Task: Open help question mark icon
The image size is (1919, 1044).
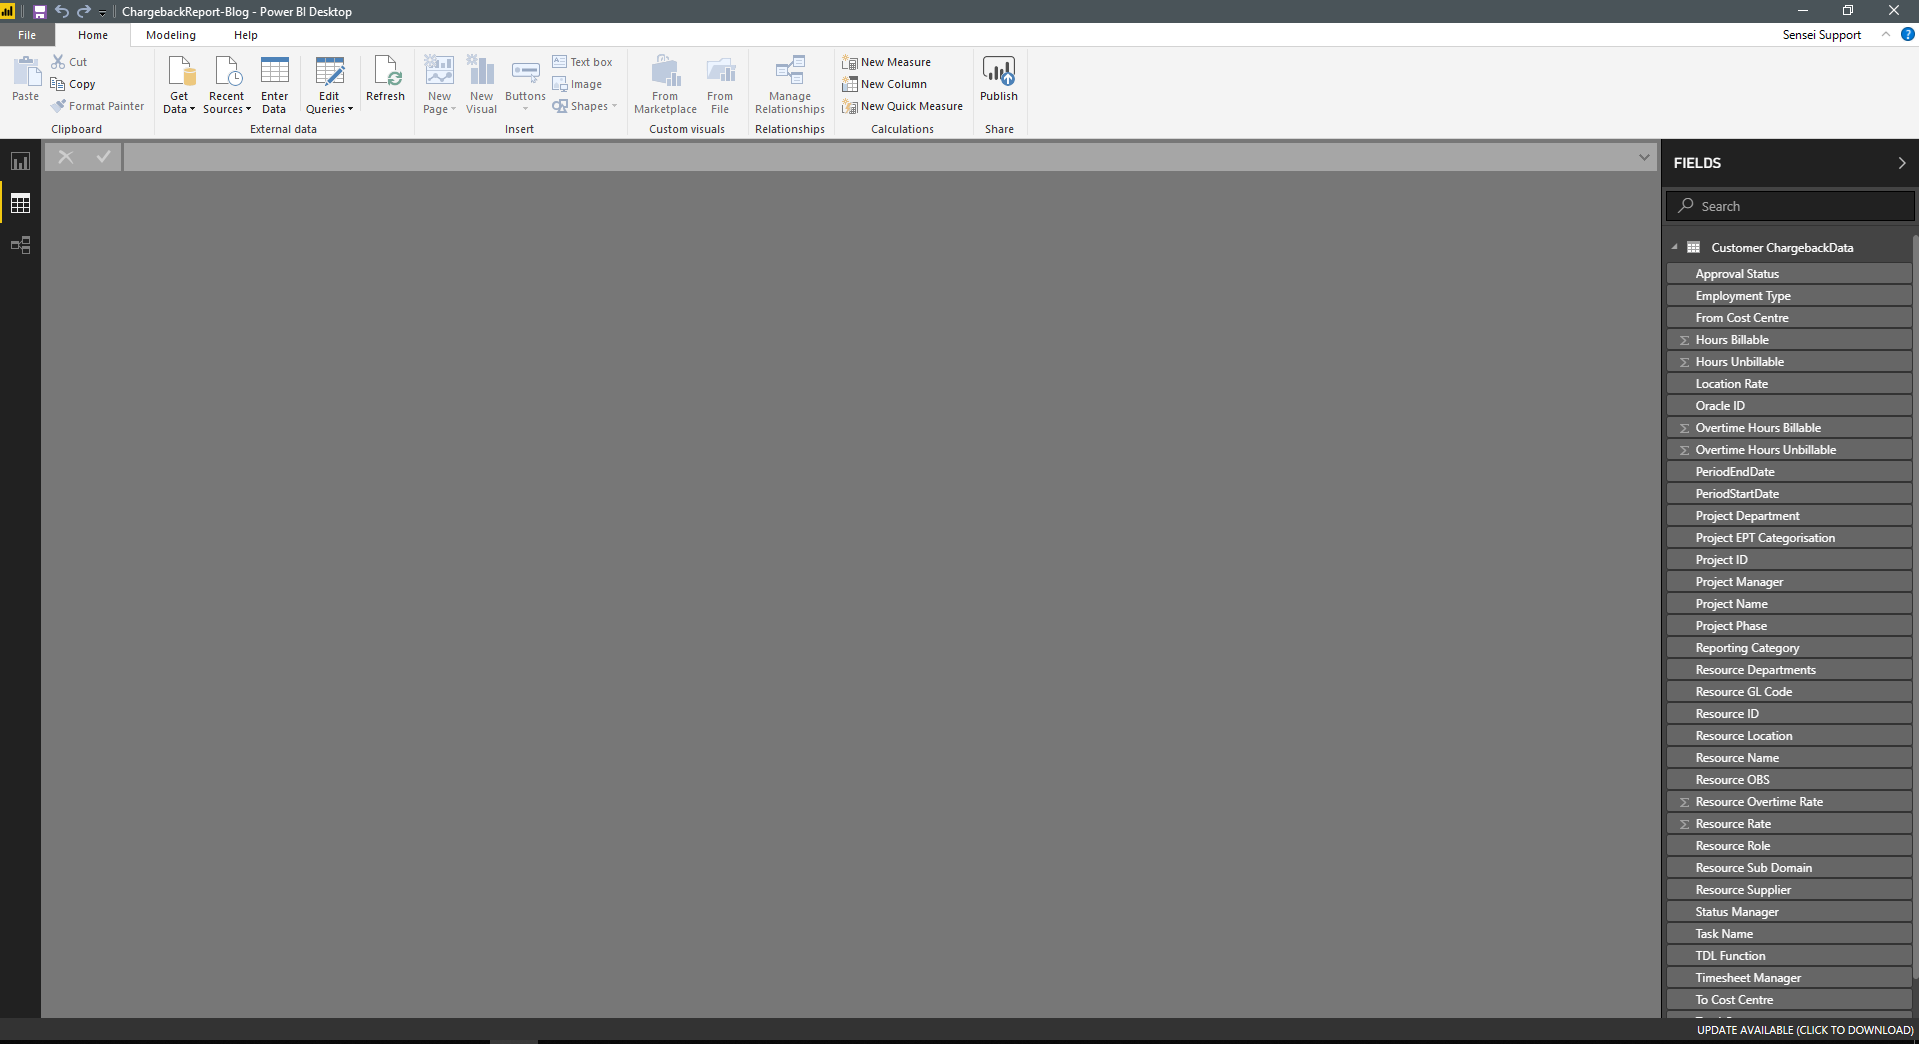Action: (1907, 34)
